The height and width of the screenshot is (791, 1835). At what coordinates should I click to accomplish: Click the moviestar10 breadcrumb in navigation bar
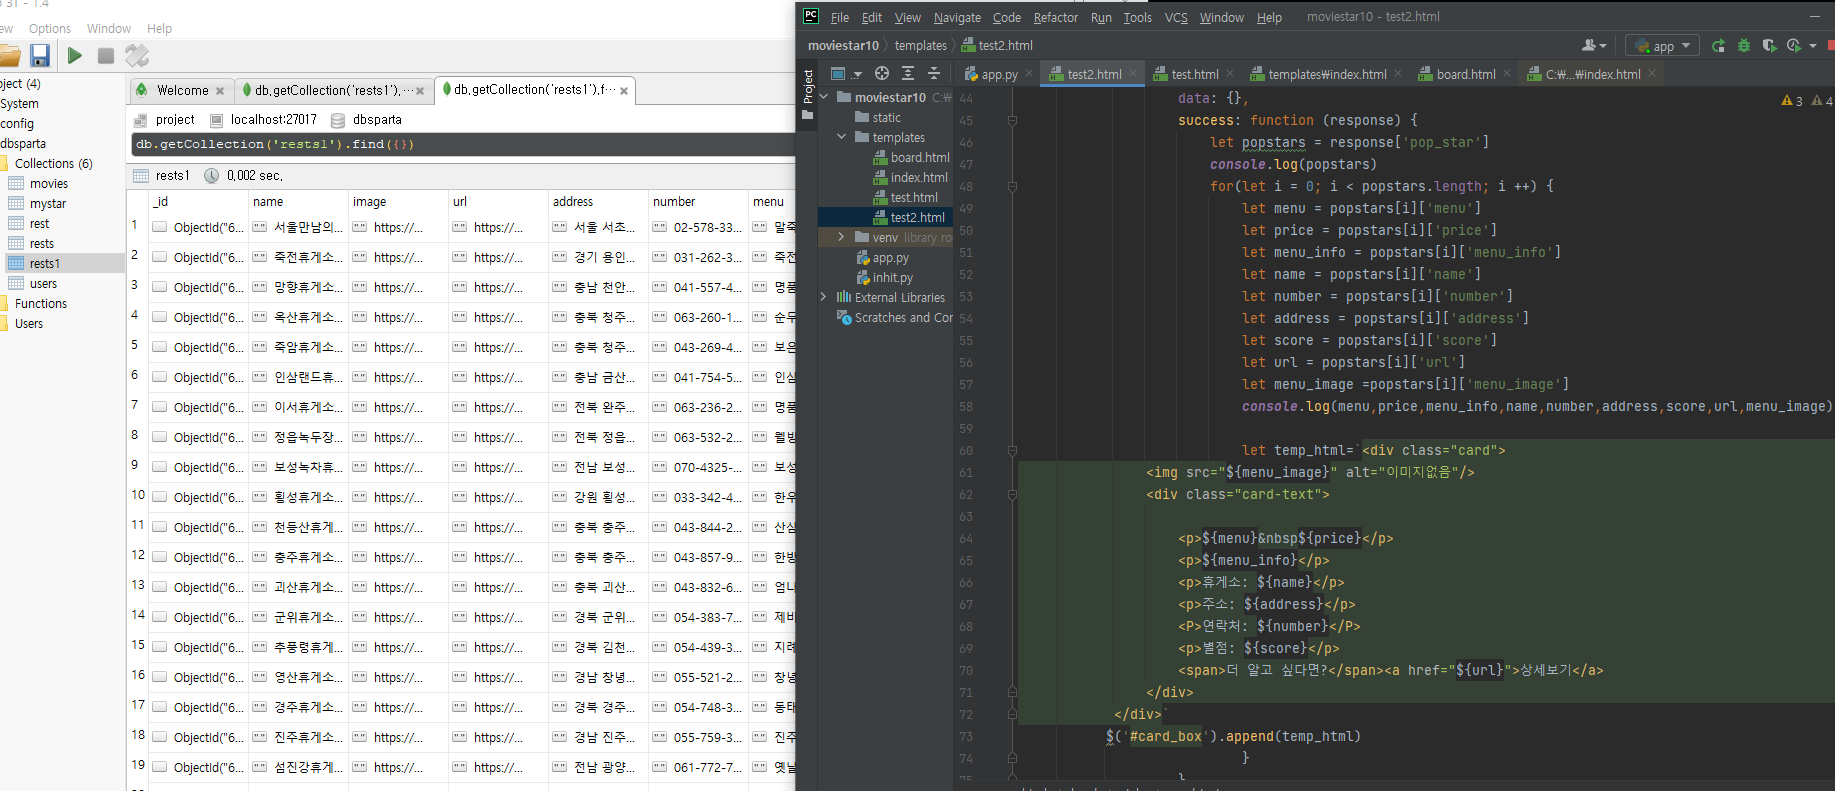click(x=843, y=45)
